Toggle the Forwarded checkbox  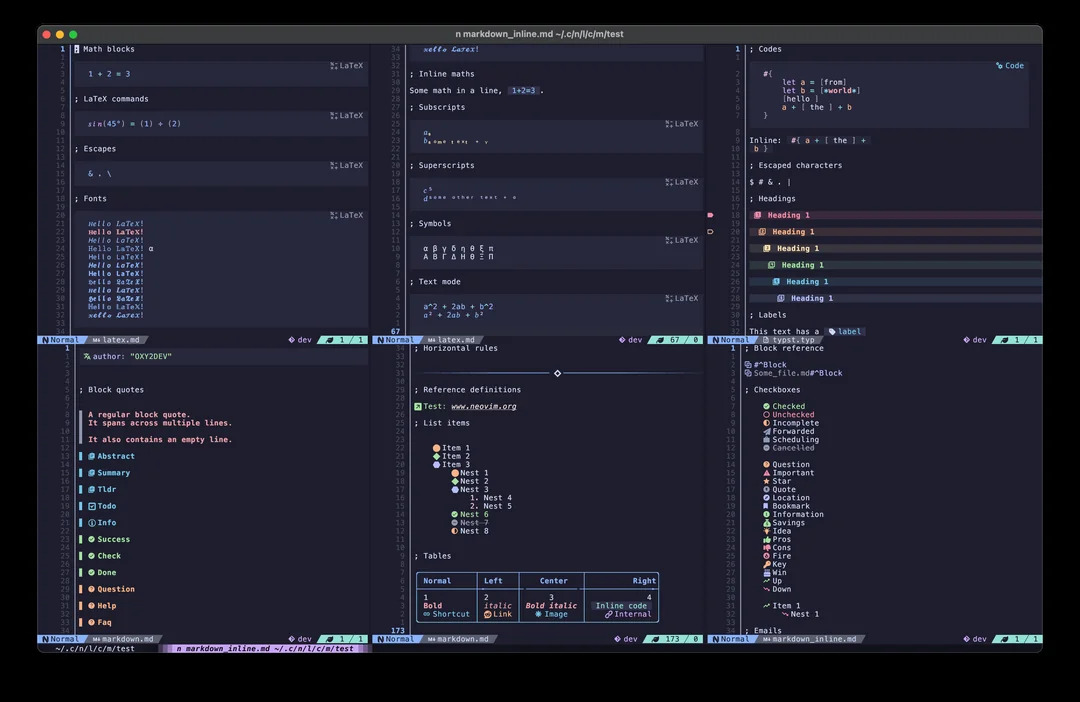766,431
